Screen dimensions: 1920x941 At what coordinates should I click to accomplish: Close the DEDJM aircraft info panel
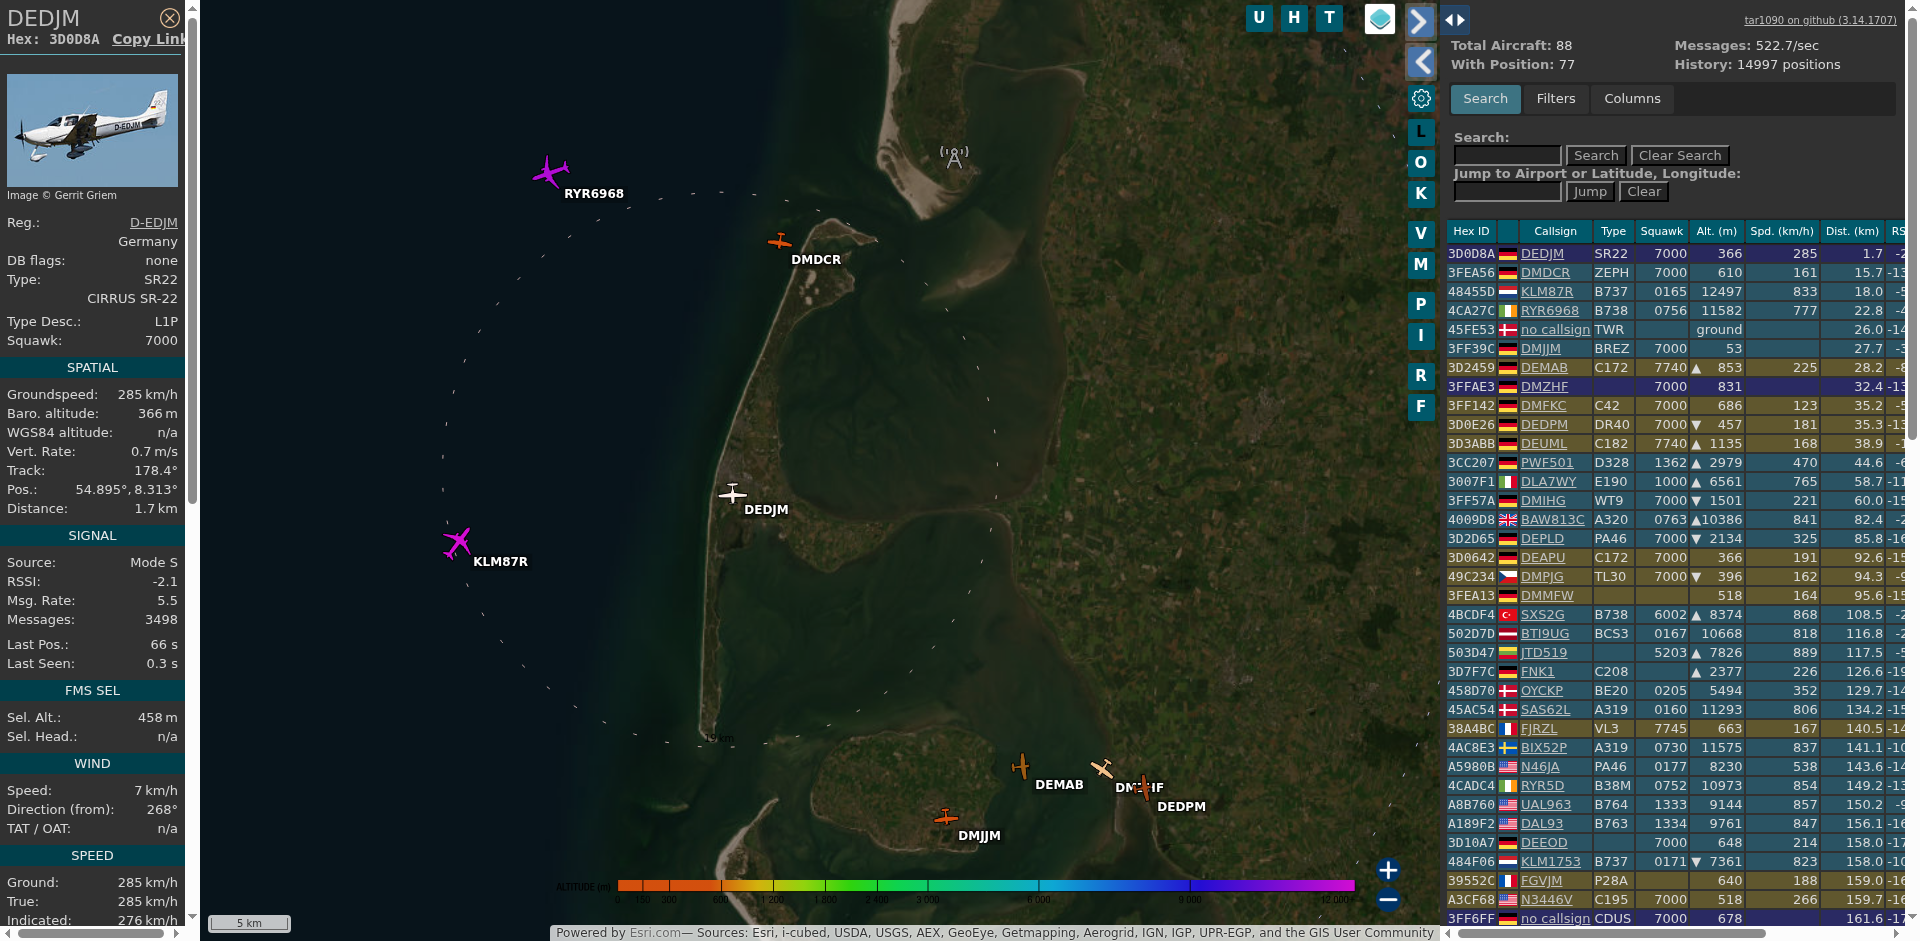pyautogui.click(x=170, y=18)
